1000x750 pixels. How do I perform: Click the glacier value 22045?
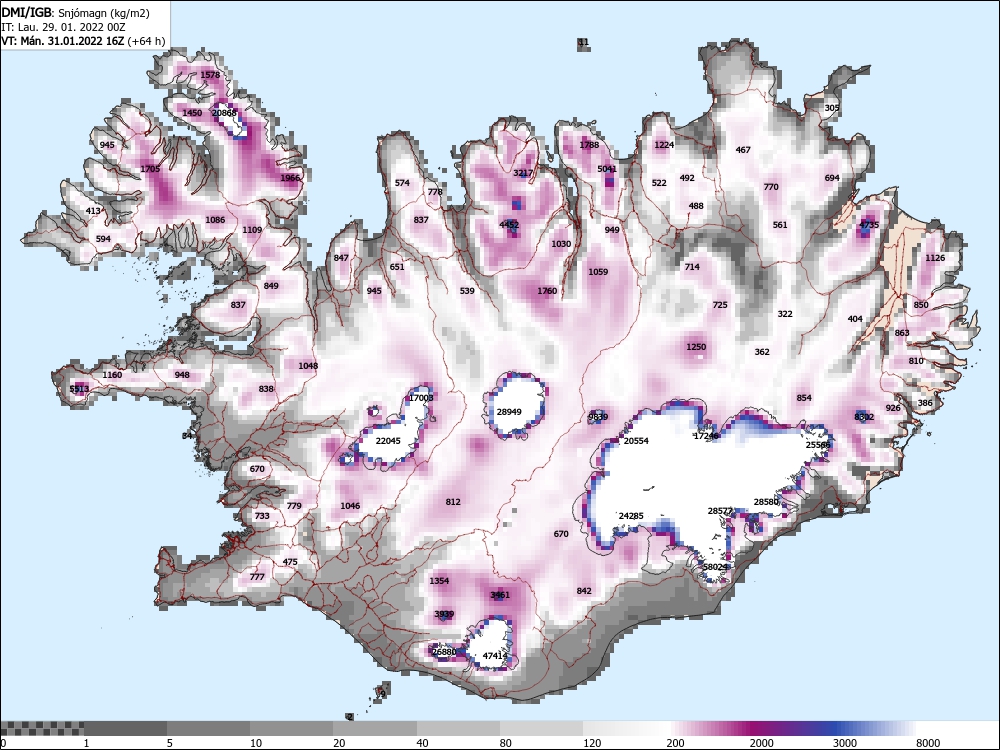point(388,441)
